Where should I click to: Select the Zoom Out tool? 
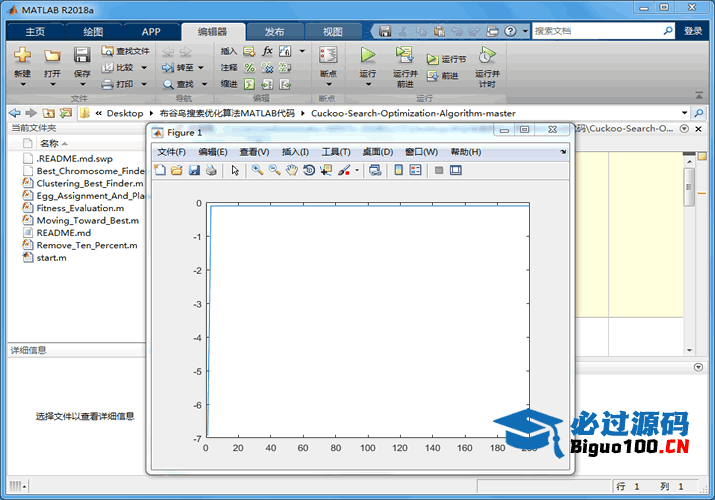(x=275, y=170)
